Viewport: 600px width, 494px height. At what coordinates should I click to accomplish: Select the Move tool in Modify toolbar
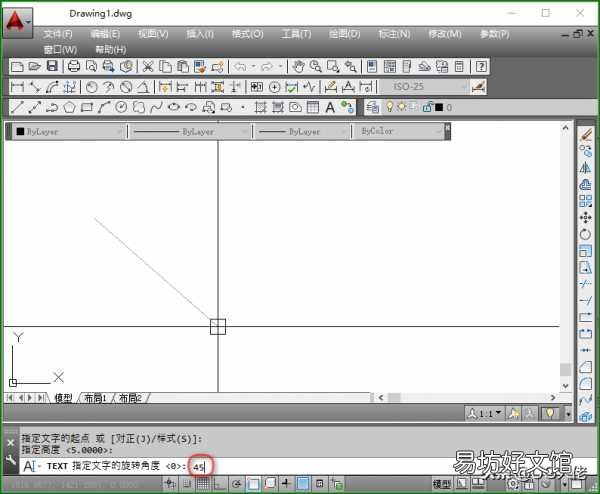(585, 218)
